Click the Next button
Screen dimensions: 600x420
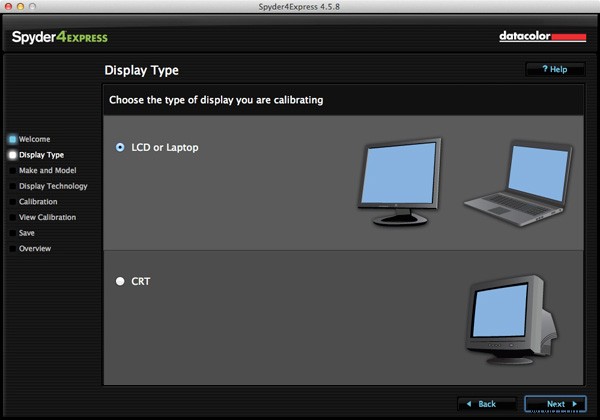555,404
